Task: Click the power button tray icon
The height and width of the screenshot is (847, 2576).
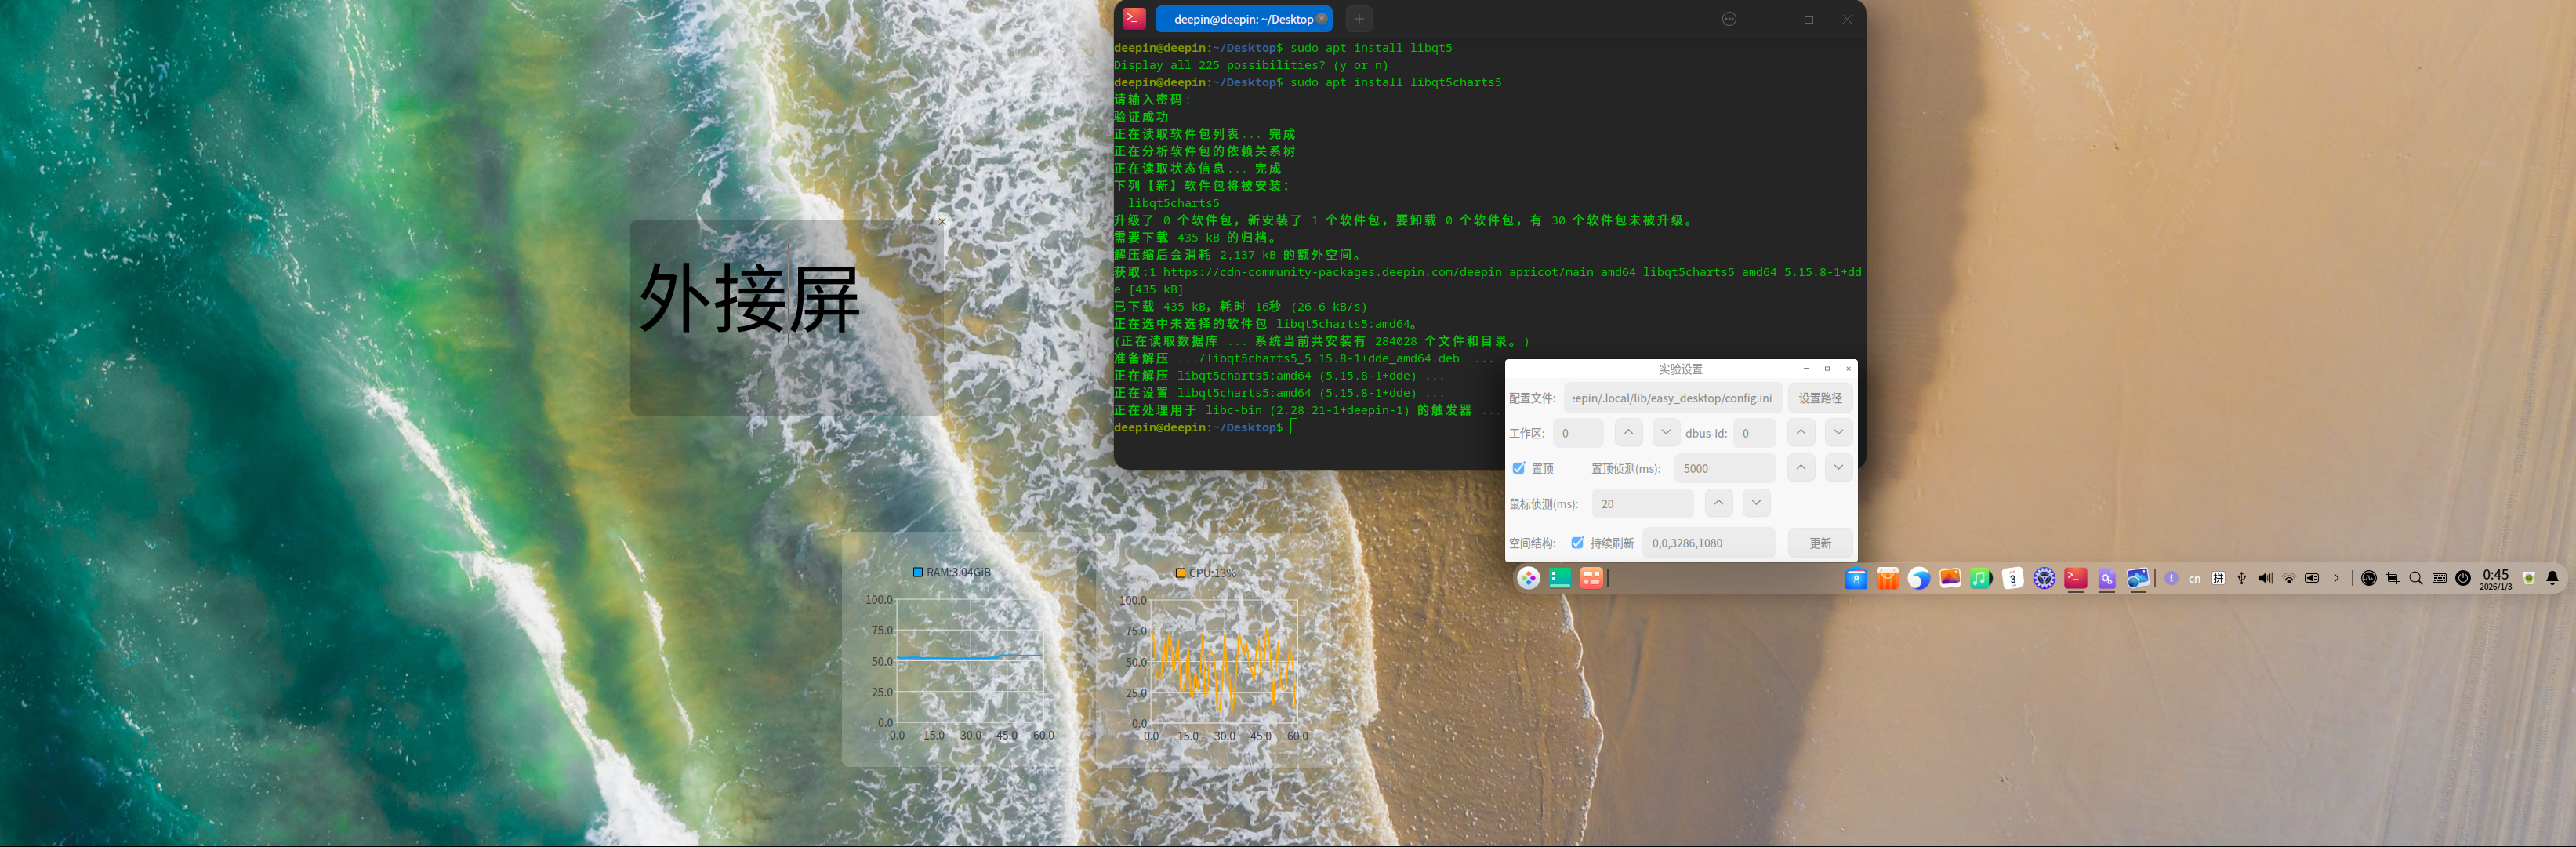Action: [x=2463, y=578]
